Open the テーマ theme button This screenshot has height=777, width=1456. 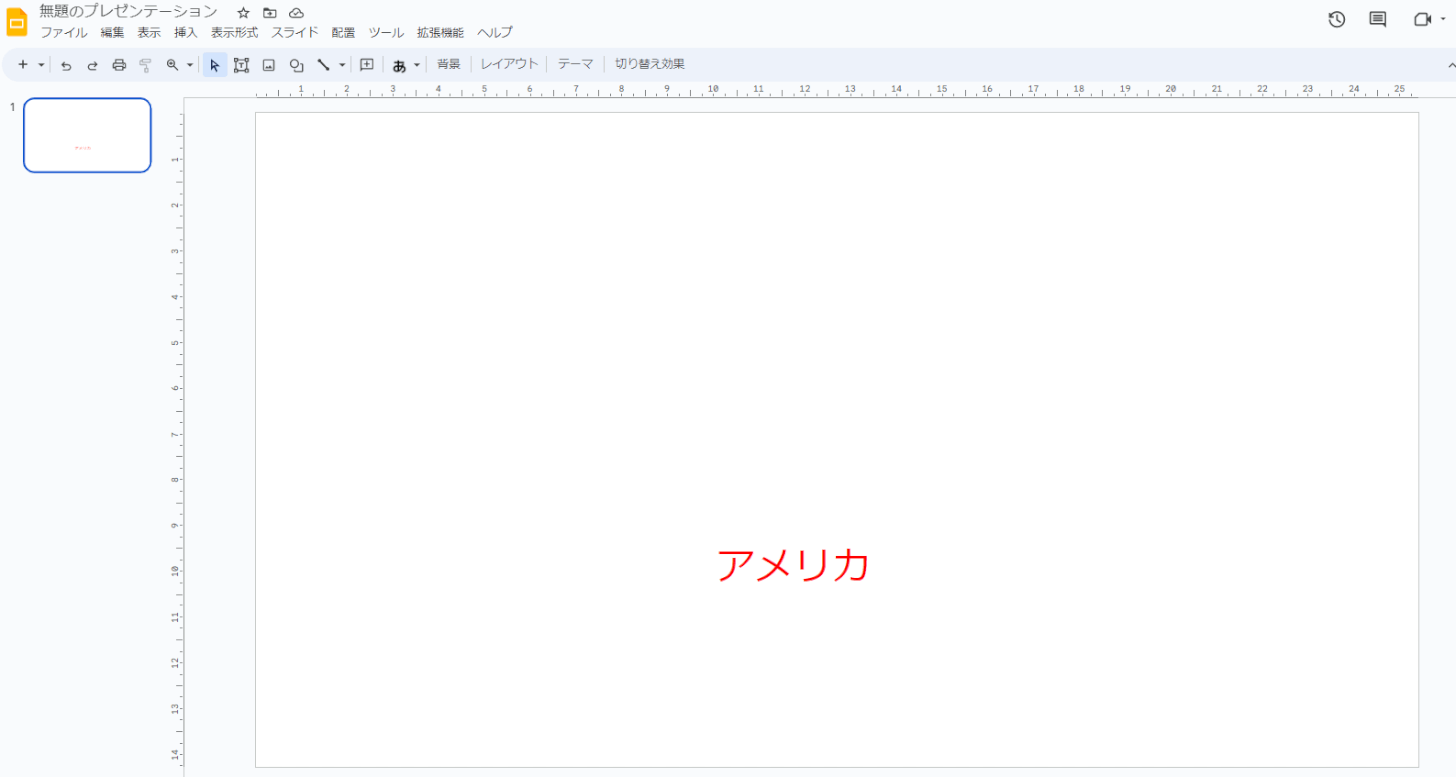click(x=575, y=64)
